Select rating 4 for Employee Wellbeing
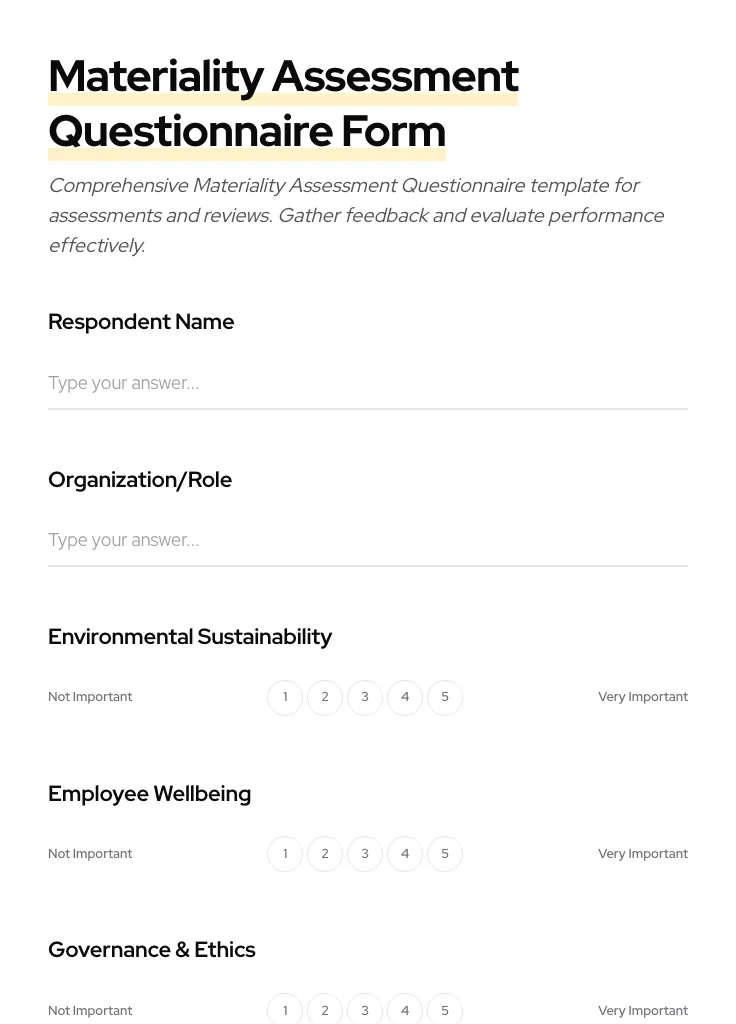Image resolution: width=736 pixels, height=1024 pixels. (405, 853)
